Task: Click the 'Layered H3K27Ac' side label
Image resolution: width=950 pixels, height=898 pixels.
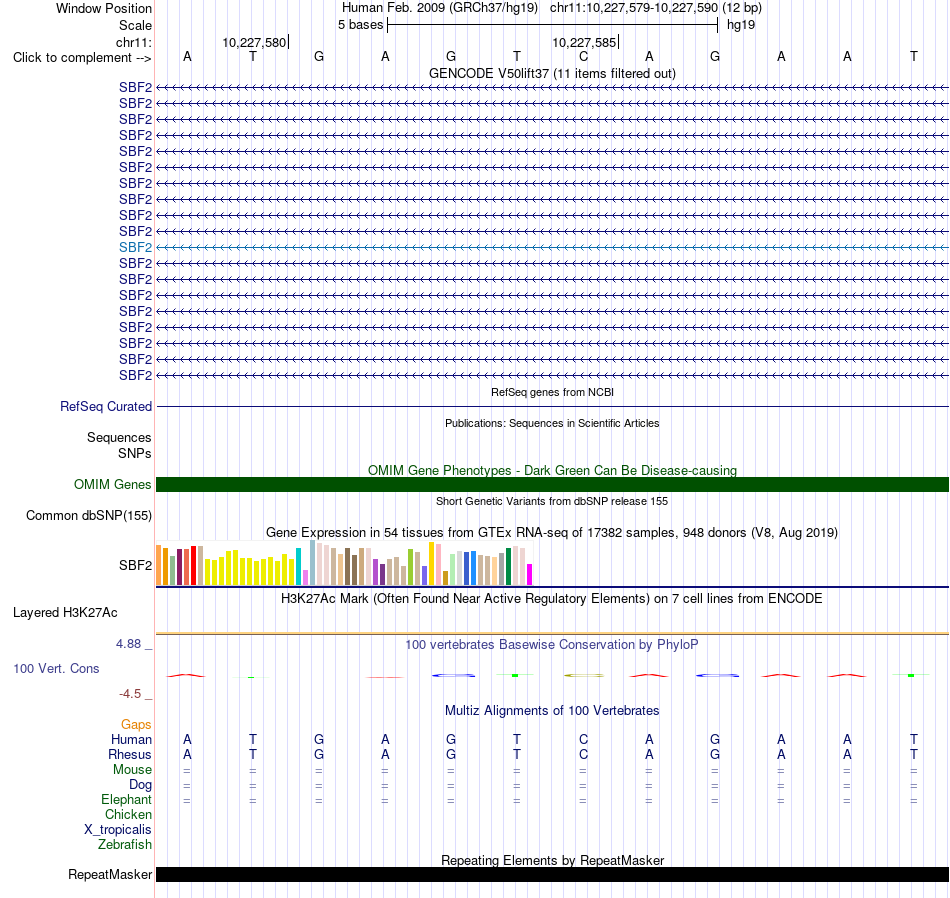Action: pos(65,613)
